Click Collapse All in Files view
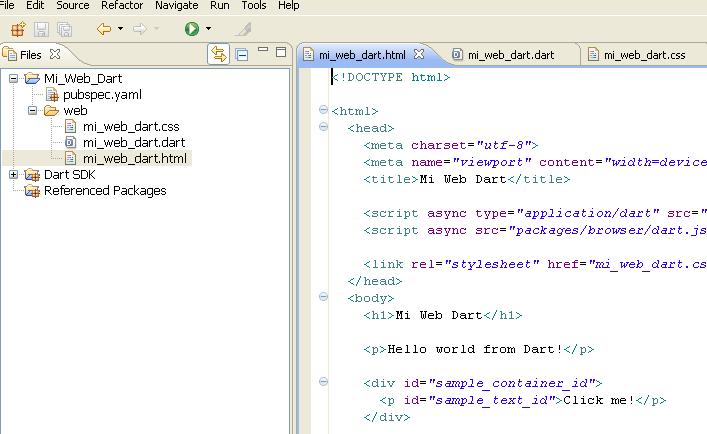This screenshot has width=707, height=434. point(242,55)
